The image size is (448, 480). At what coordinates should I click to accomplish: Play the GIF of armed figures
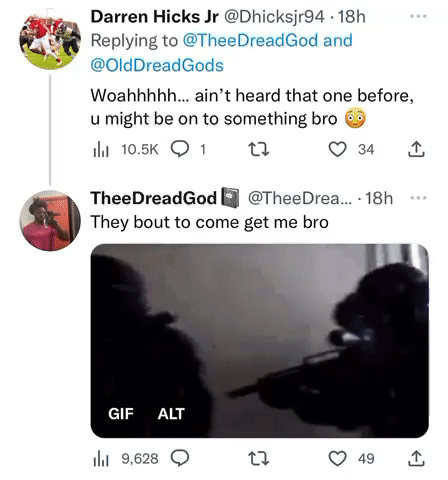click(259, 341)
